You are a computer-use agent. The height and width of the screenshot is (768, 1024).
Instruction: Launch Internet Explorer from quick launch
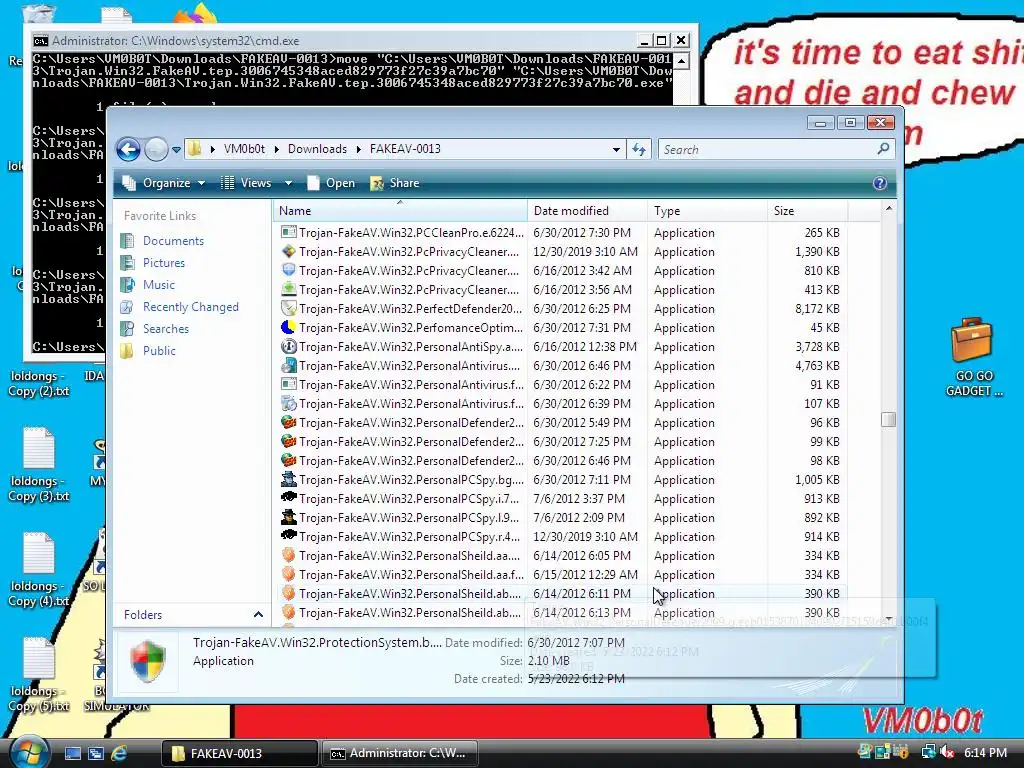119,753
